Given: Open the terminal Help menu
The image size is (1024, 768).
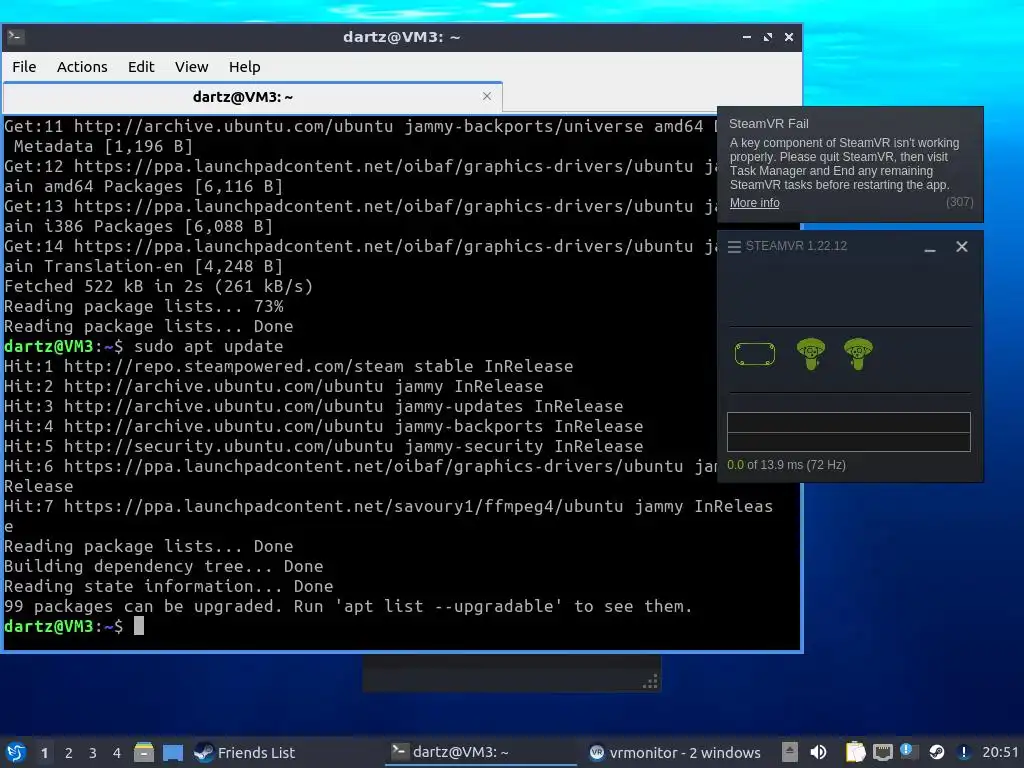Looking at the screenshot, I should click(x=244, y=67).
